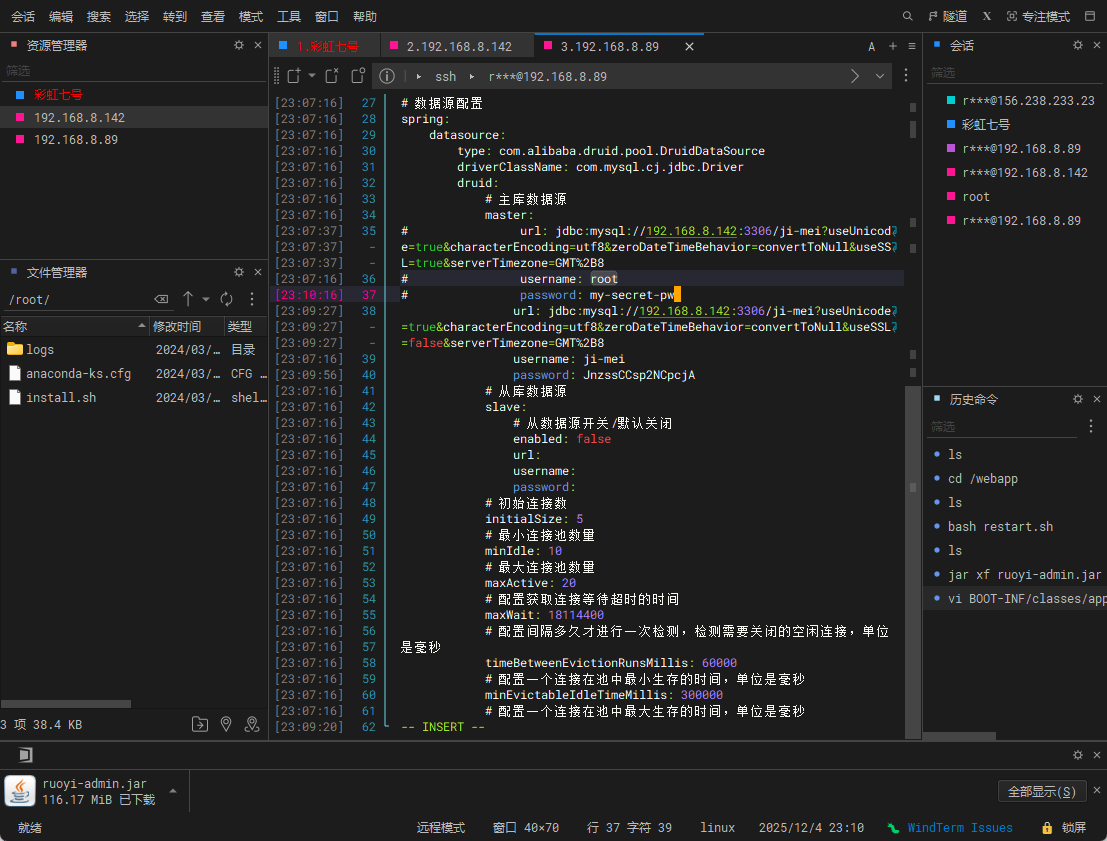Click the 历史命令 filter field
The height and width of the screenshot is (841, 1107).
pos(1003,427)
